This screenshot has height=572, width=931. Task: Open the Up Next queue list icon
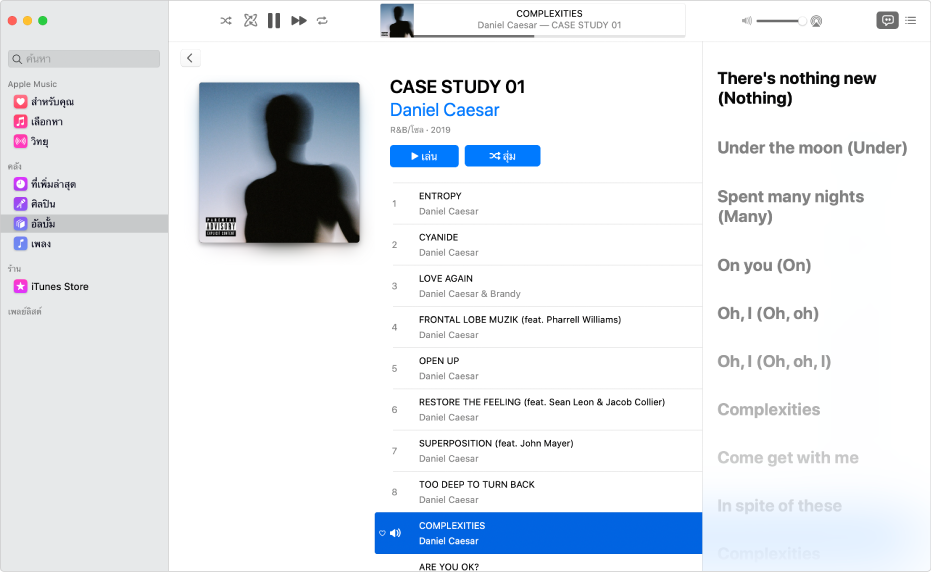click(911, 20)
